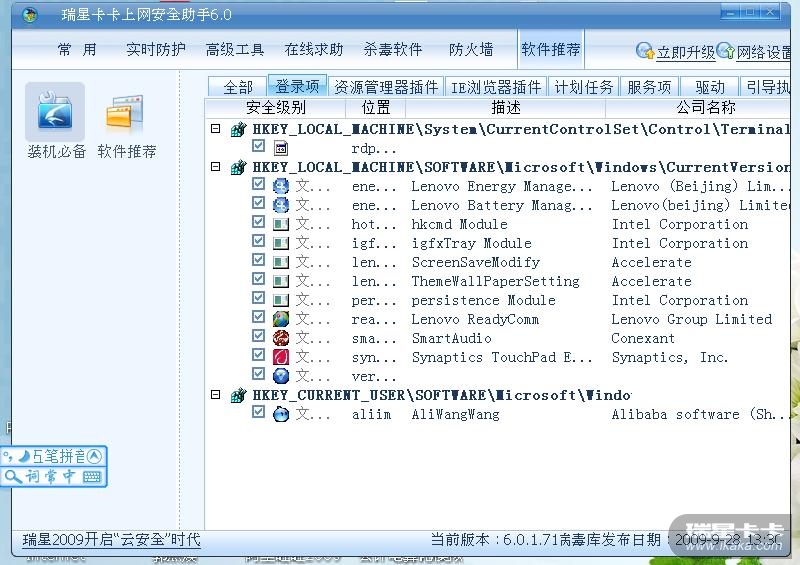Viewport: 800px width, 565px height.
Task: Click the IME search magnifier icon
Action: tap(13, 477)
